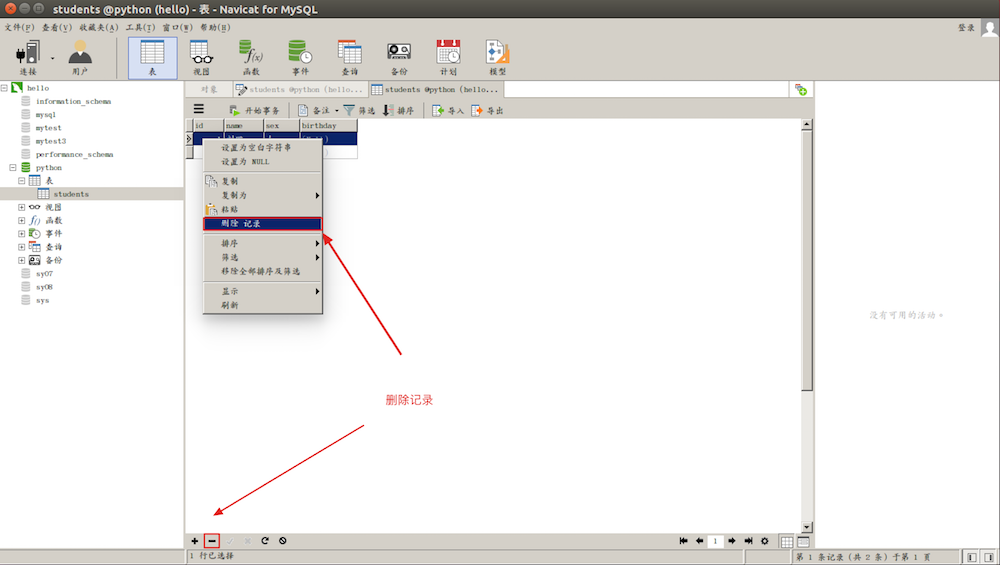Viewport: 1000px width, 565px height.
Task: Click the page number field in bottom bar
Action: pos(715,541)
